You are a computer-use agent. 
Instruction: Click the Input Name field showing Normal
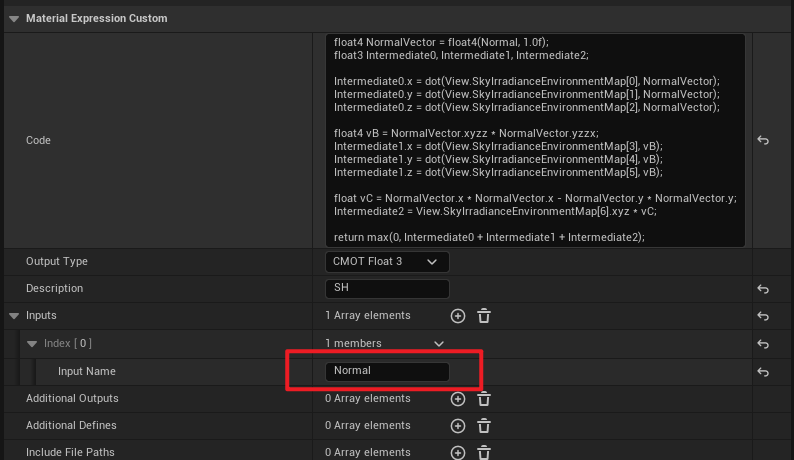(387, 371)
